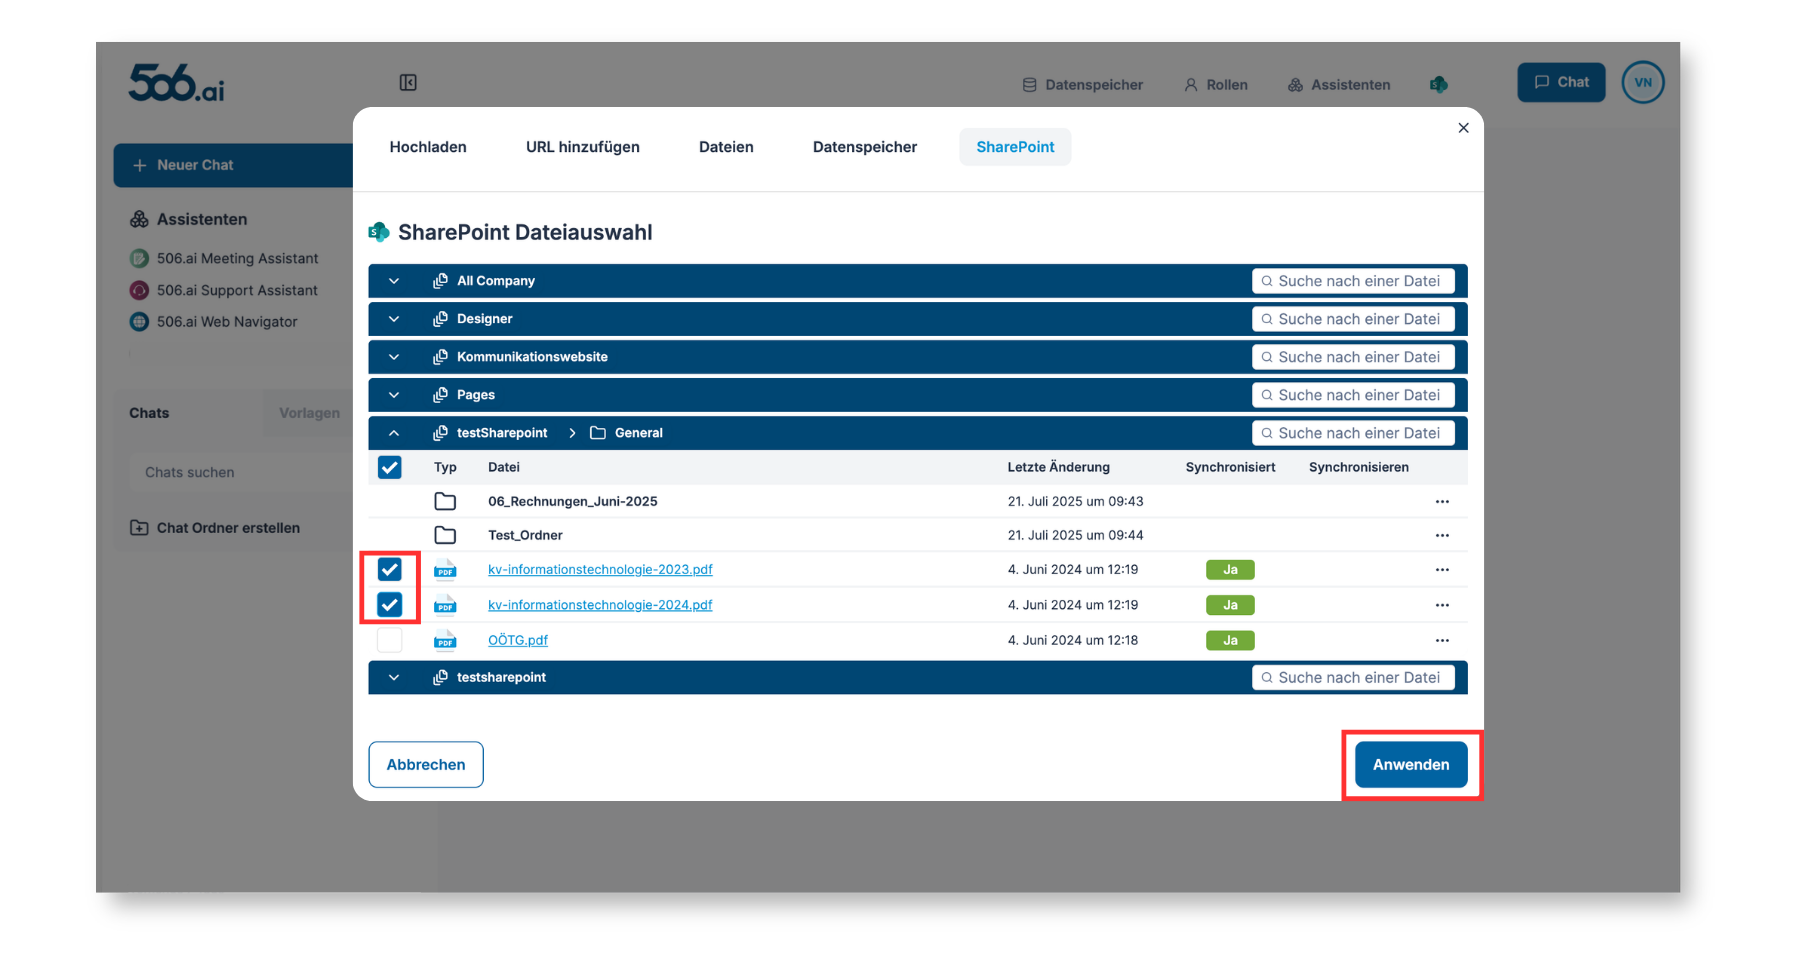
Task: Click PDF icon of kv-informationstechnologie-2024.pdf
Action: [445, 604]
